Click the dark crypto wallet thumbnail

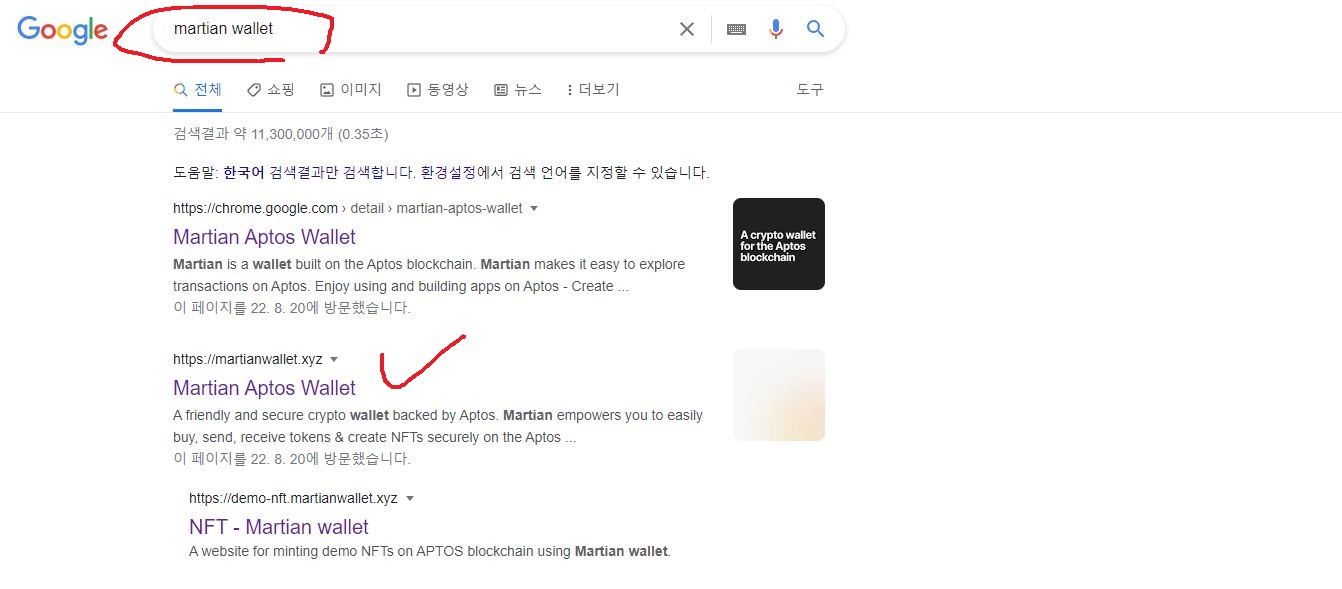[x=779, y=244]
